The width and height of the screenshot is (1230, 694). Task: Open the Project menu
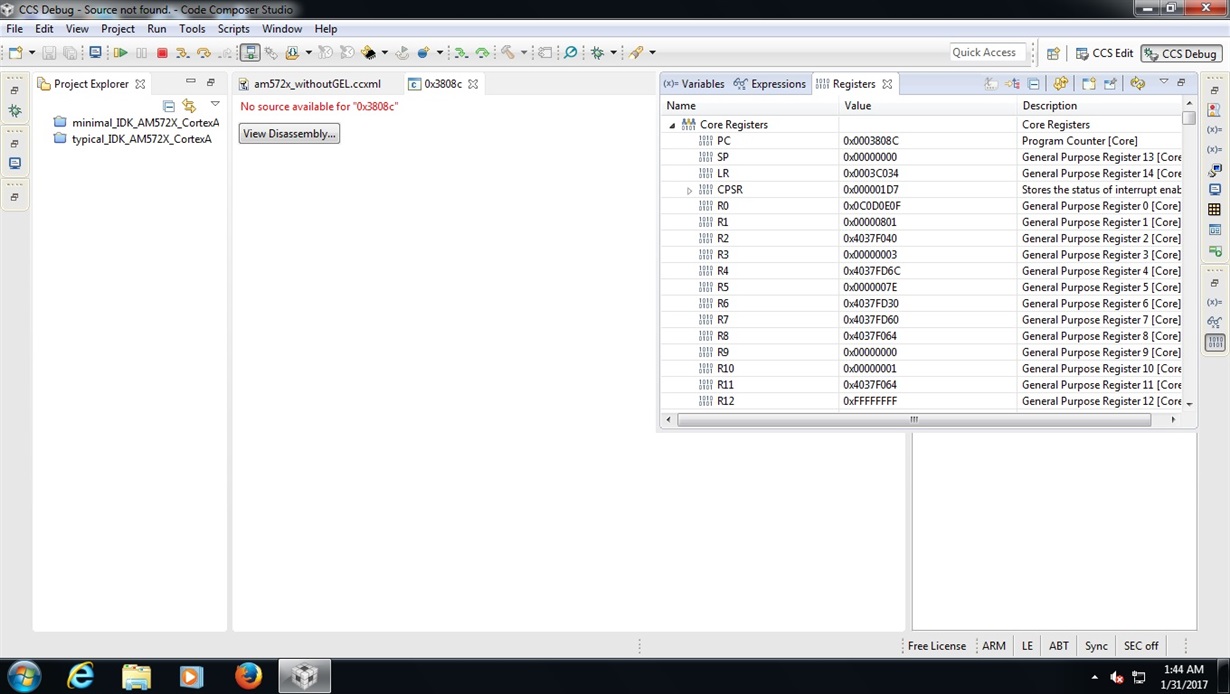pos(118,29)
